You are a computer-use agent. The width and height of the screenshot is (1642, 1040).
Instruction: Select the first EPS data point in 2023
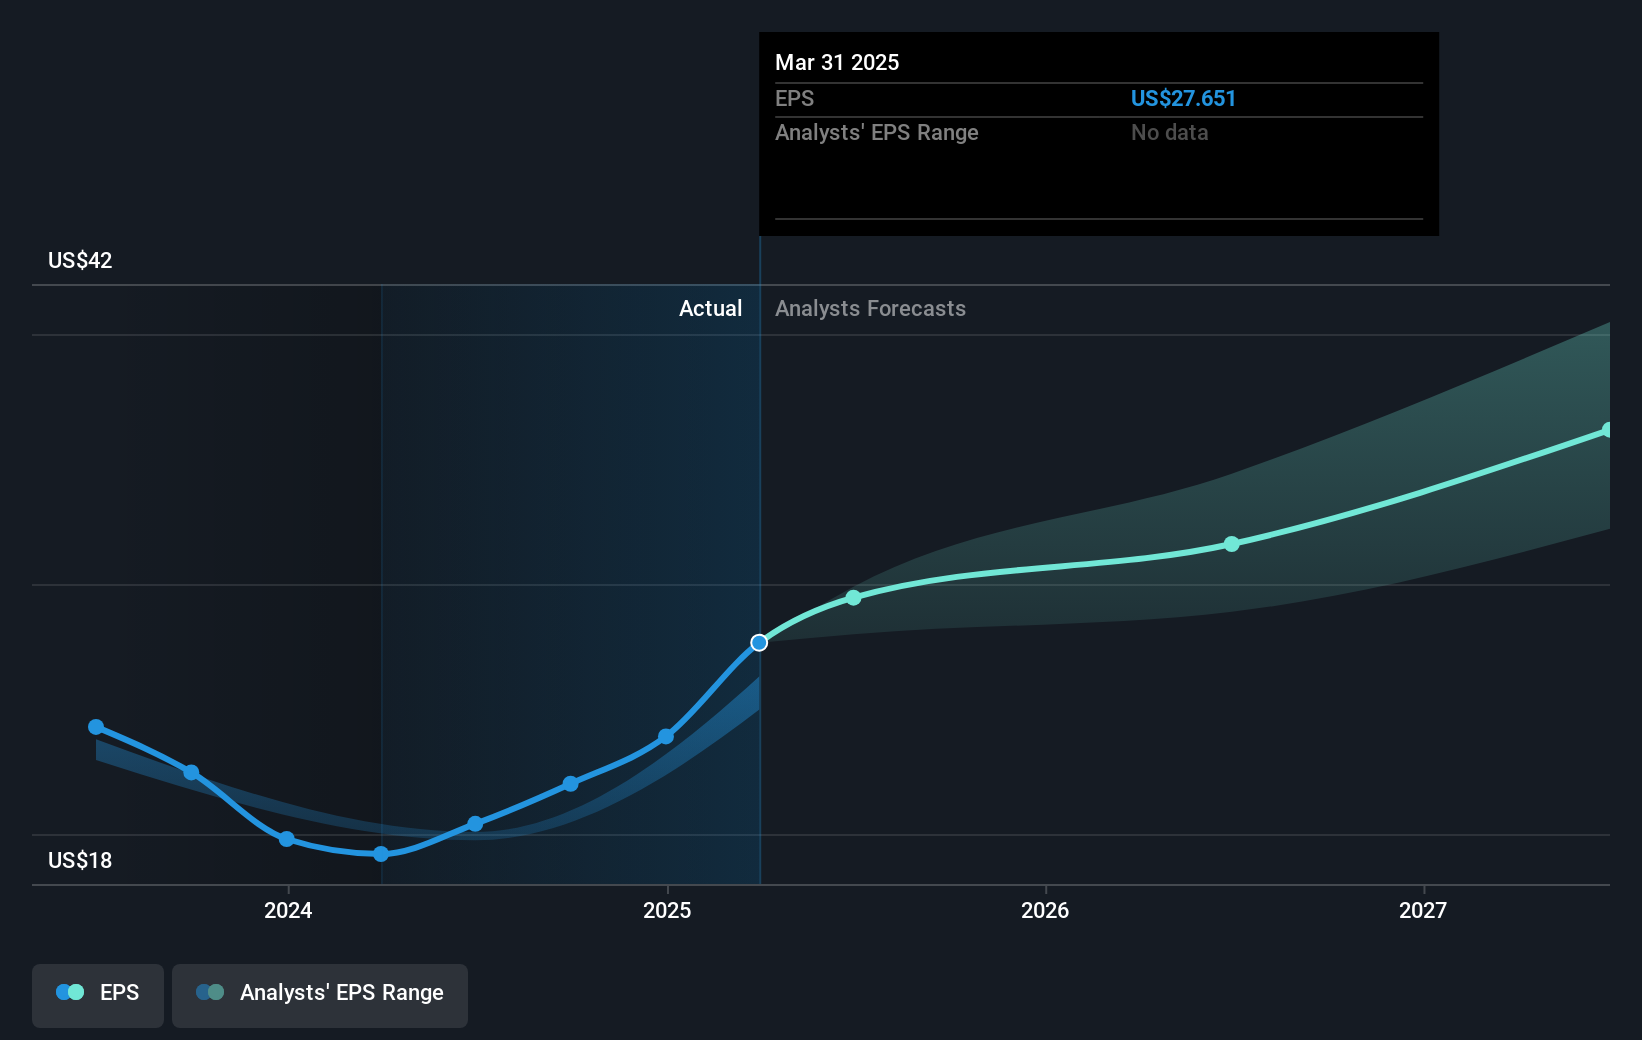[96, 727]
